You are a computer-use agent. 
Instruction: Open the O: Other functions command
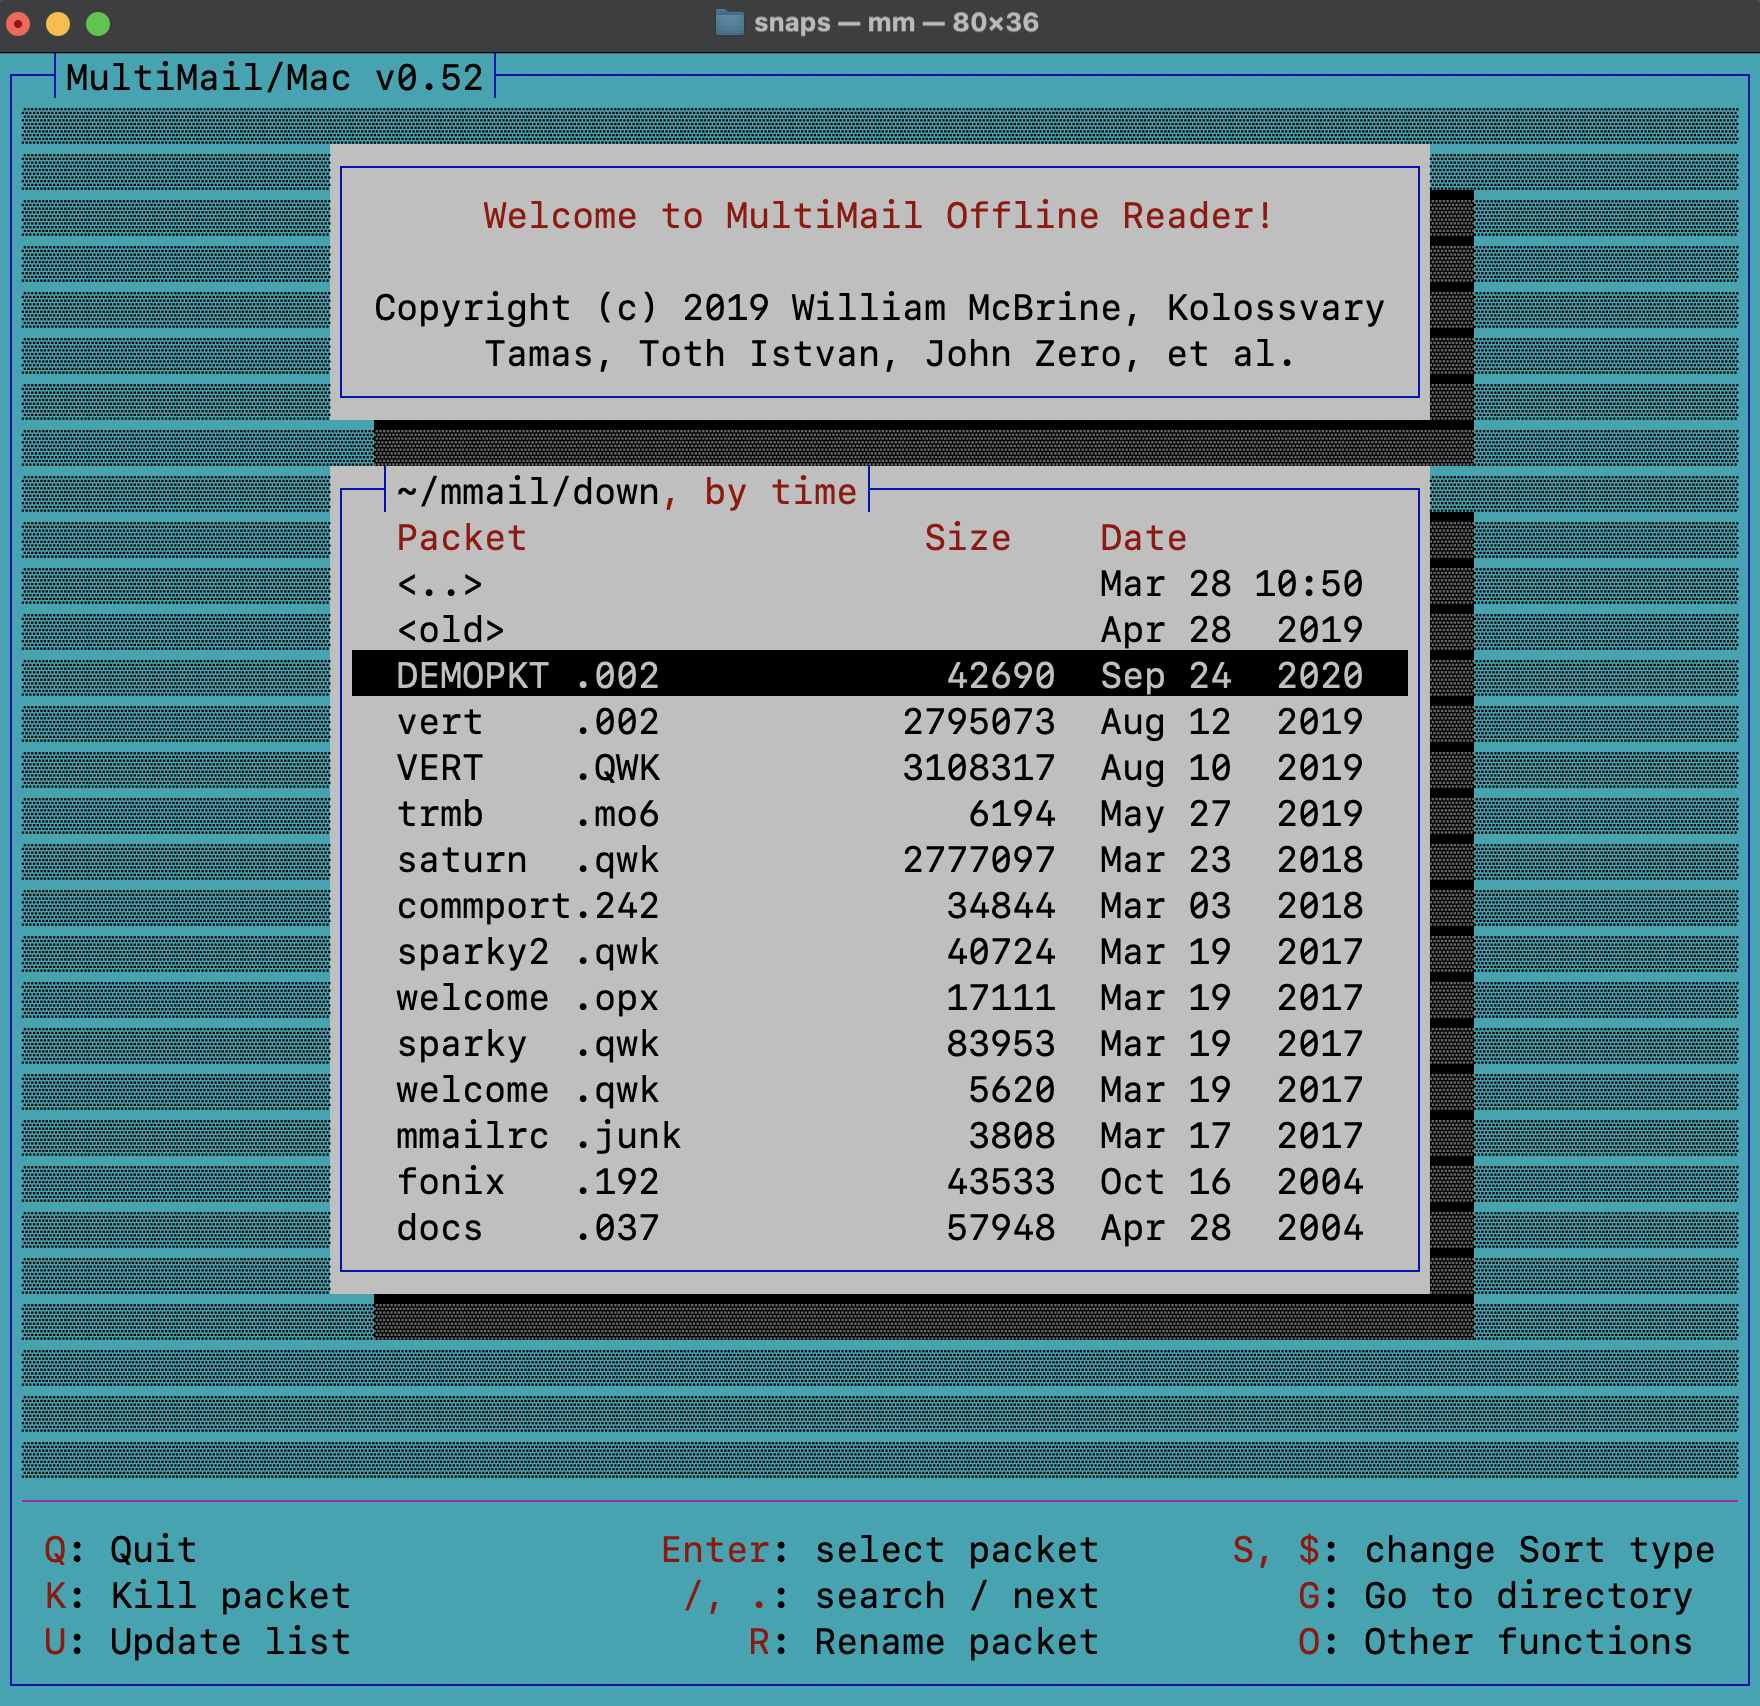tap(1495, 1642)
